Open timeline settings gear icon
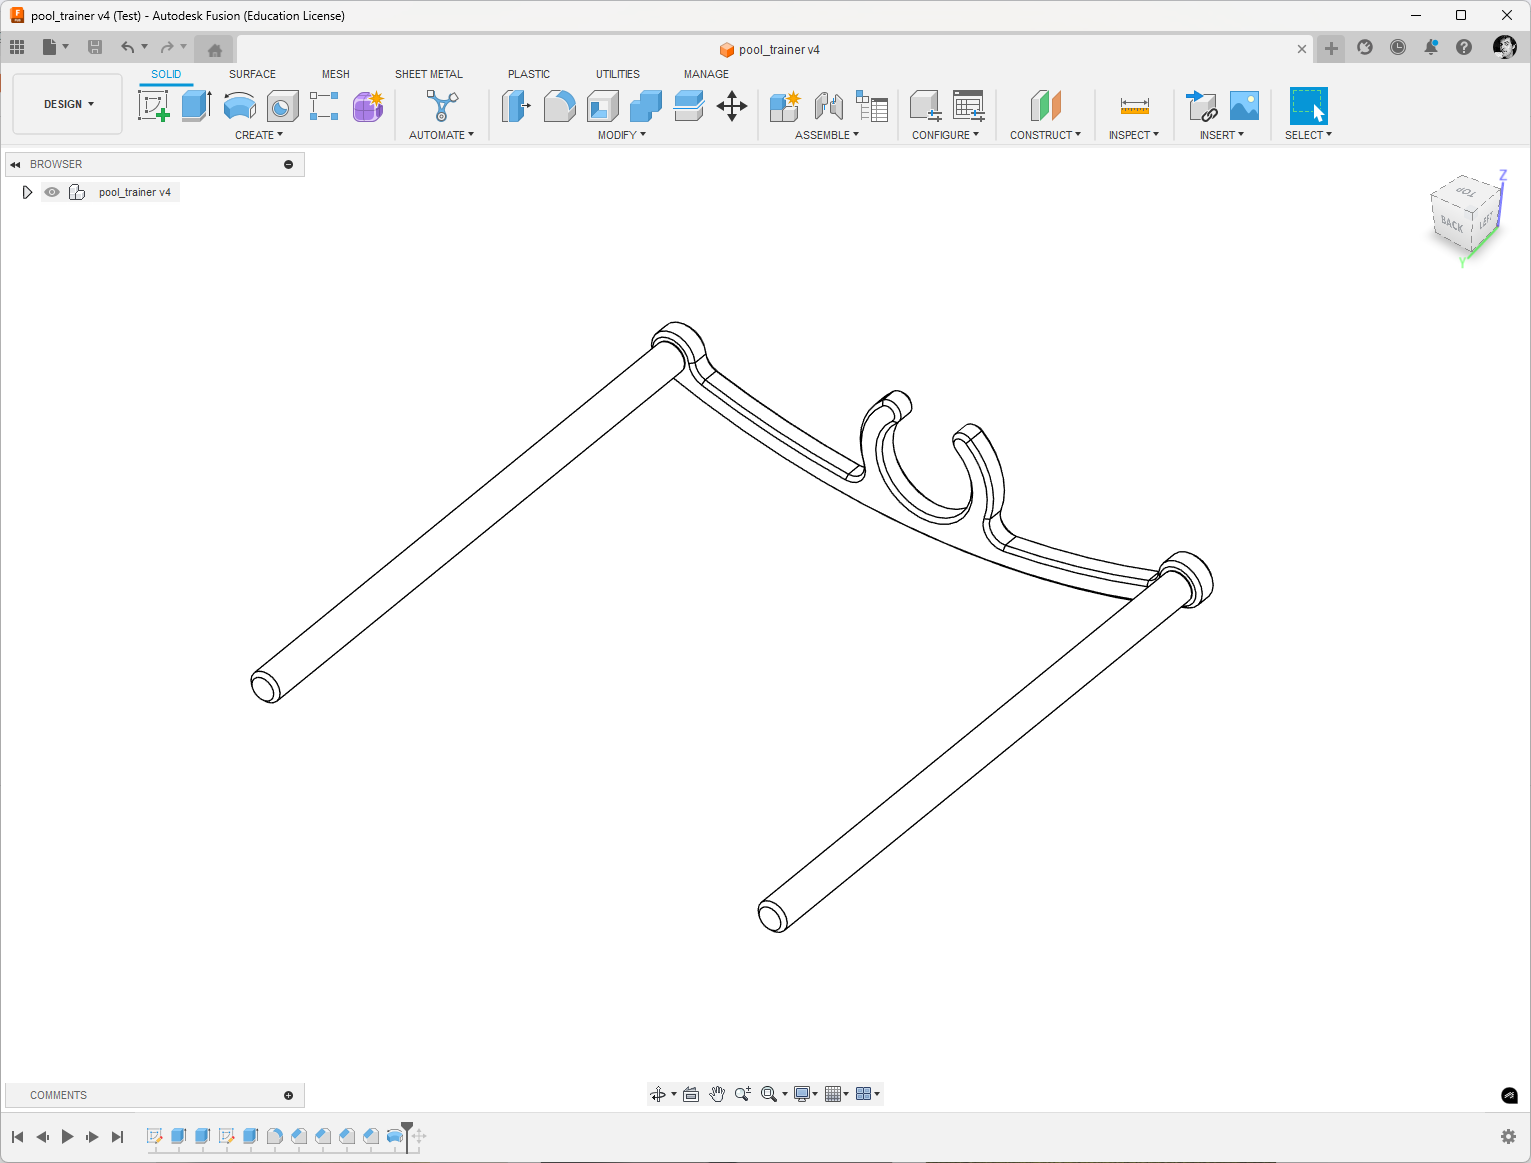The width and height of the screenshot is (1531, 1163). pyautogui.click(x=1508, y=1136)
